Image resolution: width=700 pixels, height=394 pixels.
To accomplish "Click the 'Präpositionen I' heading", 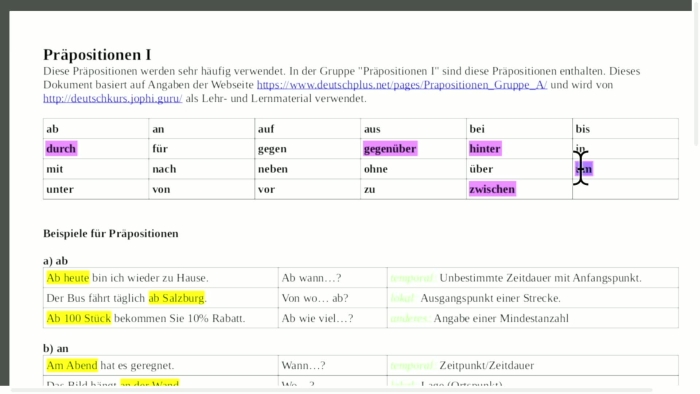I will coord(97,54).
